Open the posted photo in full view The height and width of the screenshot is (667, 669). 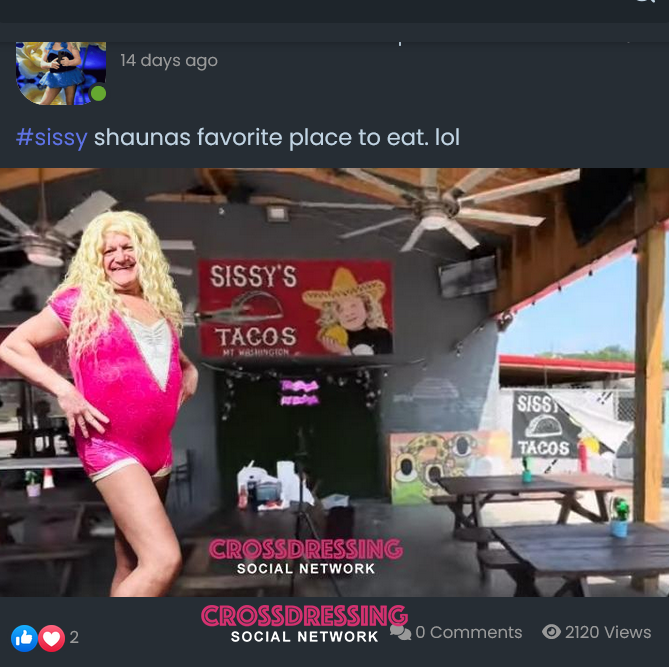pos(334,382)
